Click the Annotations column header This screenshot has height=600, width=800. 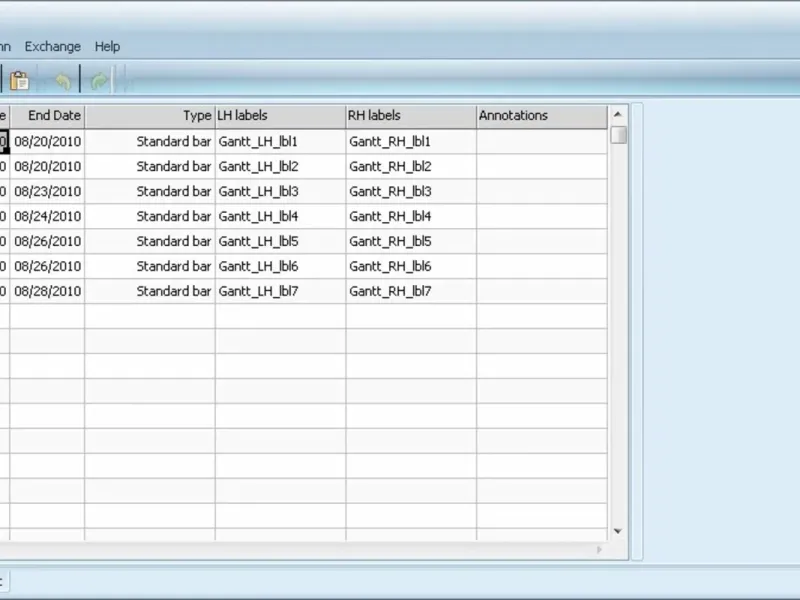point(542,116)
